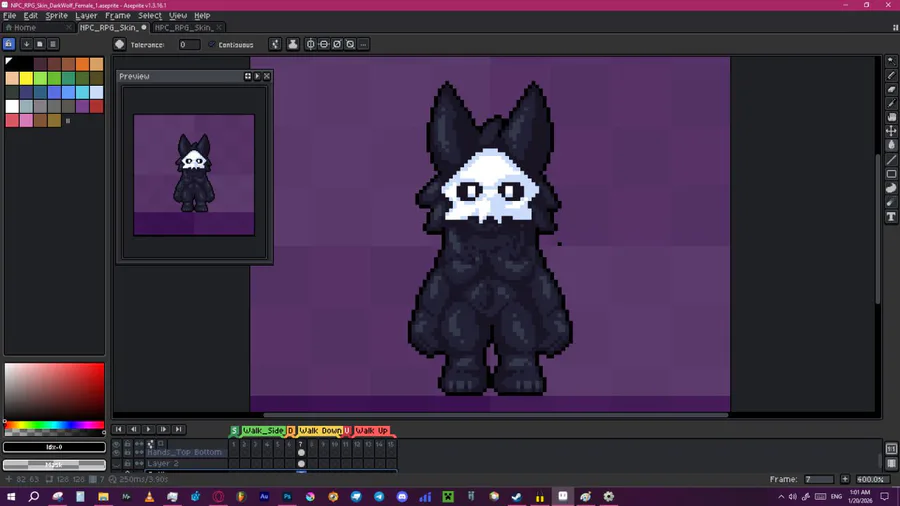The width and height of the screenshot is (900, 506).
Task: Go to next frame button
Action: click(x=163, y=429)
